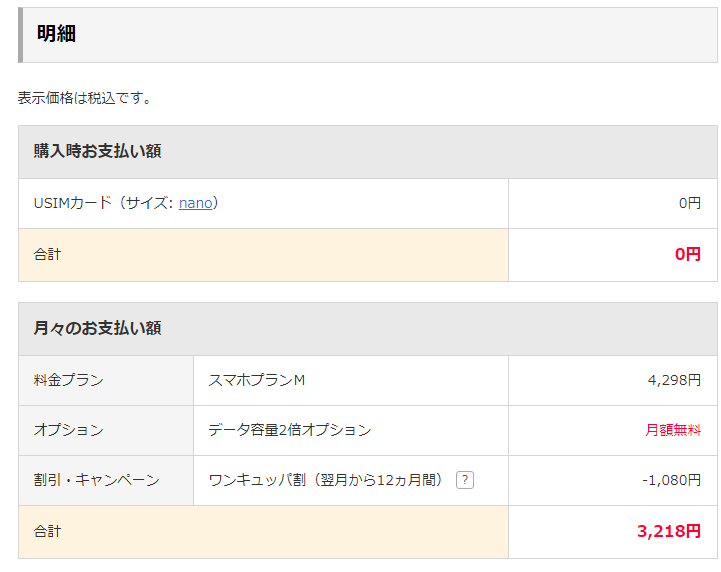The image size is (721, 572).
Task: Click the purchase total 0円 in red
Action: 688,254
